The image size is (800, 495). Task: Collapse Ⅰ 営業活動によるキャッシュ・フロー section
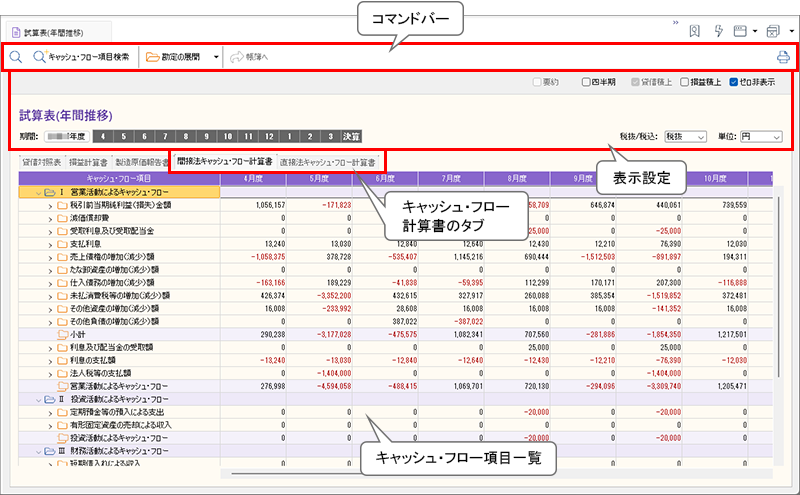pos(38,193)
